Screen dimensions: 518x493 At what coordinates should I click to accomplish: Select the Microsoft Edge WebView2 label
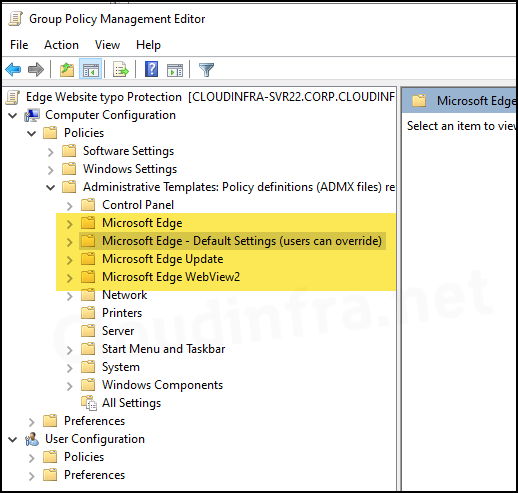click(171, 277)
